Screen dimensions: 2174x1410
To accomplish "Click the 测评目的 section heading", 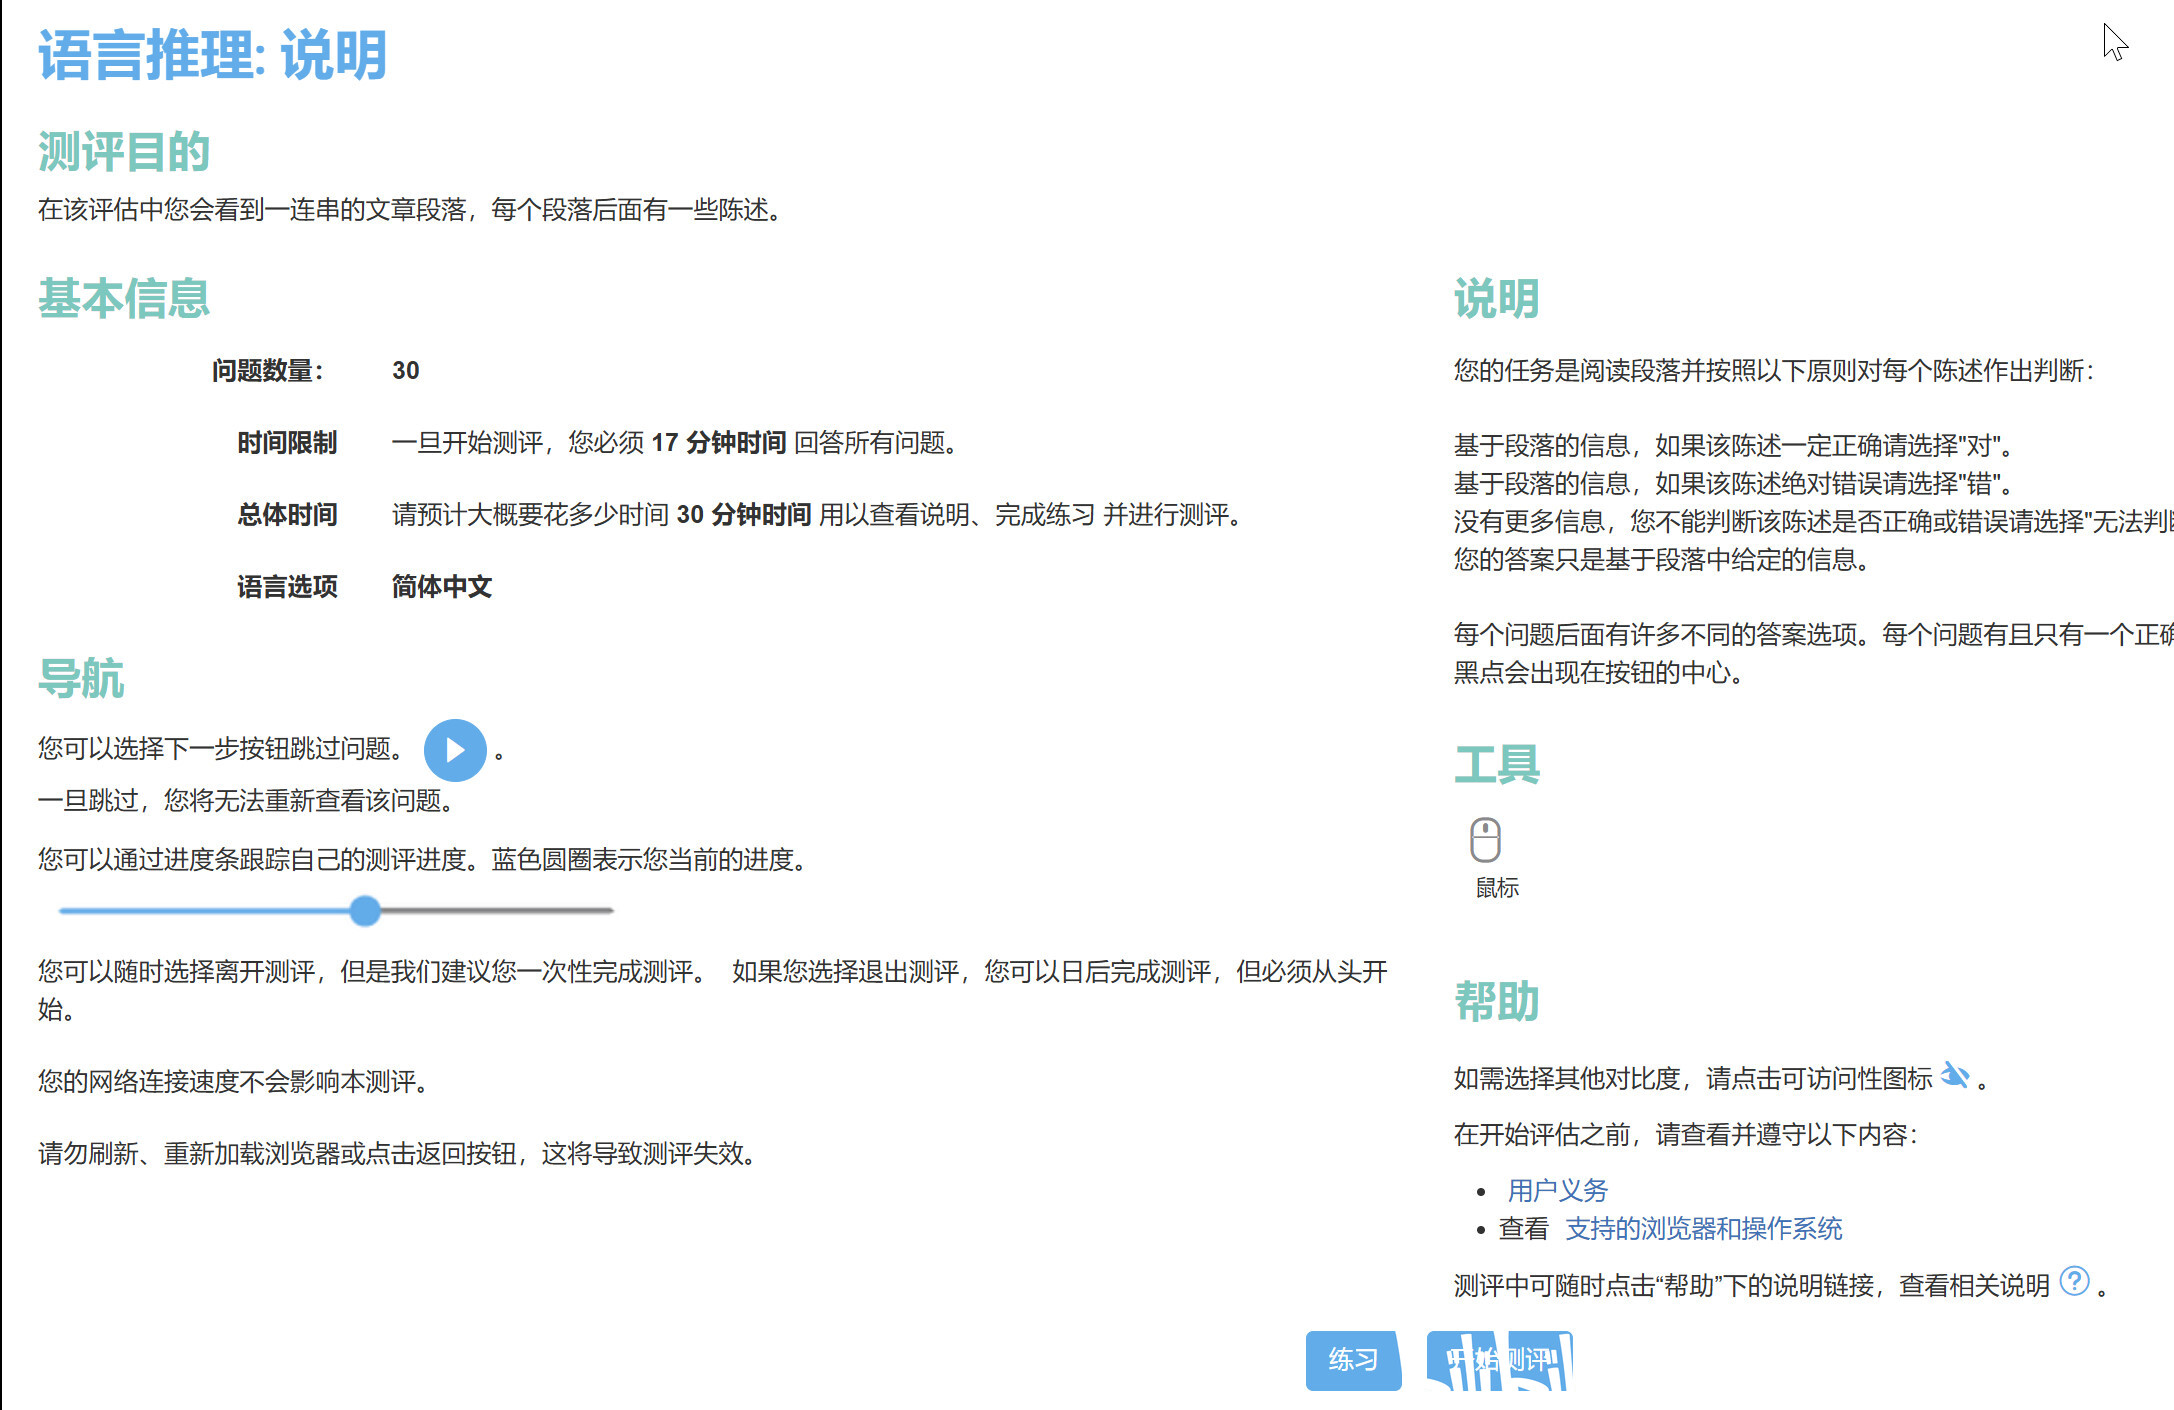I will pyautogui.click(x=124, y=152).
